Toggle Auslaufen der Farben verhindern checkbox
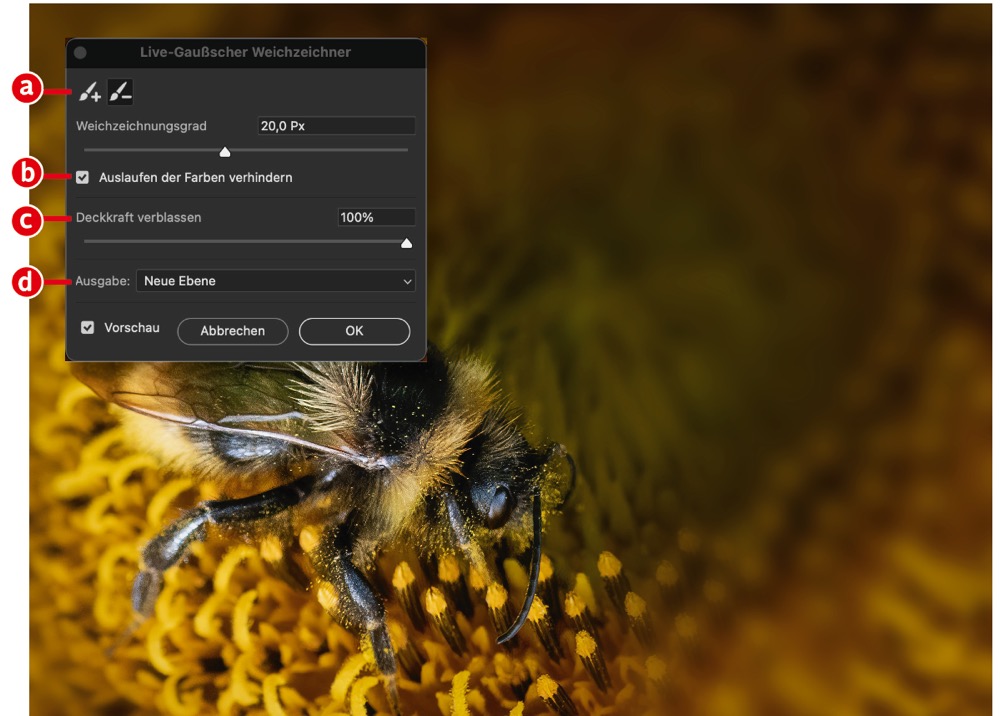This screenshot has height=716, width=1000. pyautogui.click(x=82, y=177)
